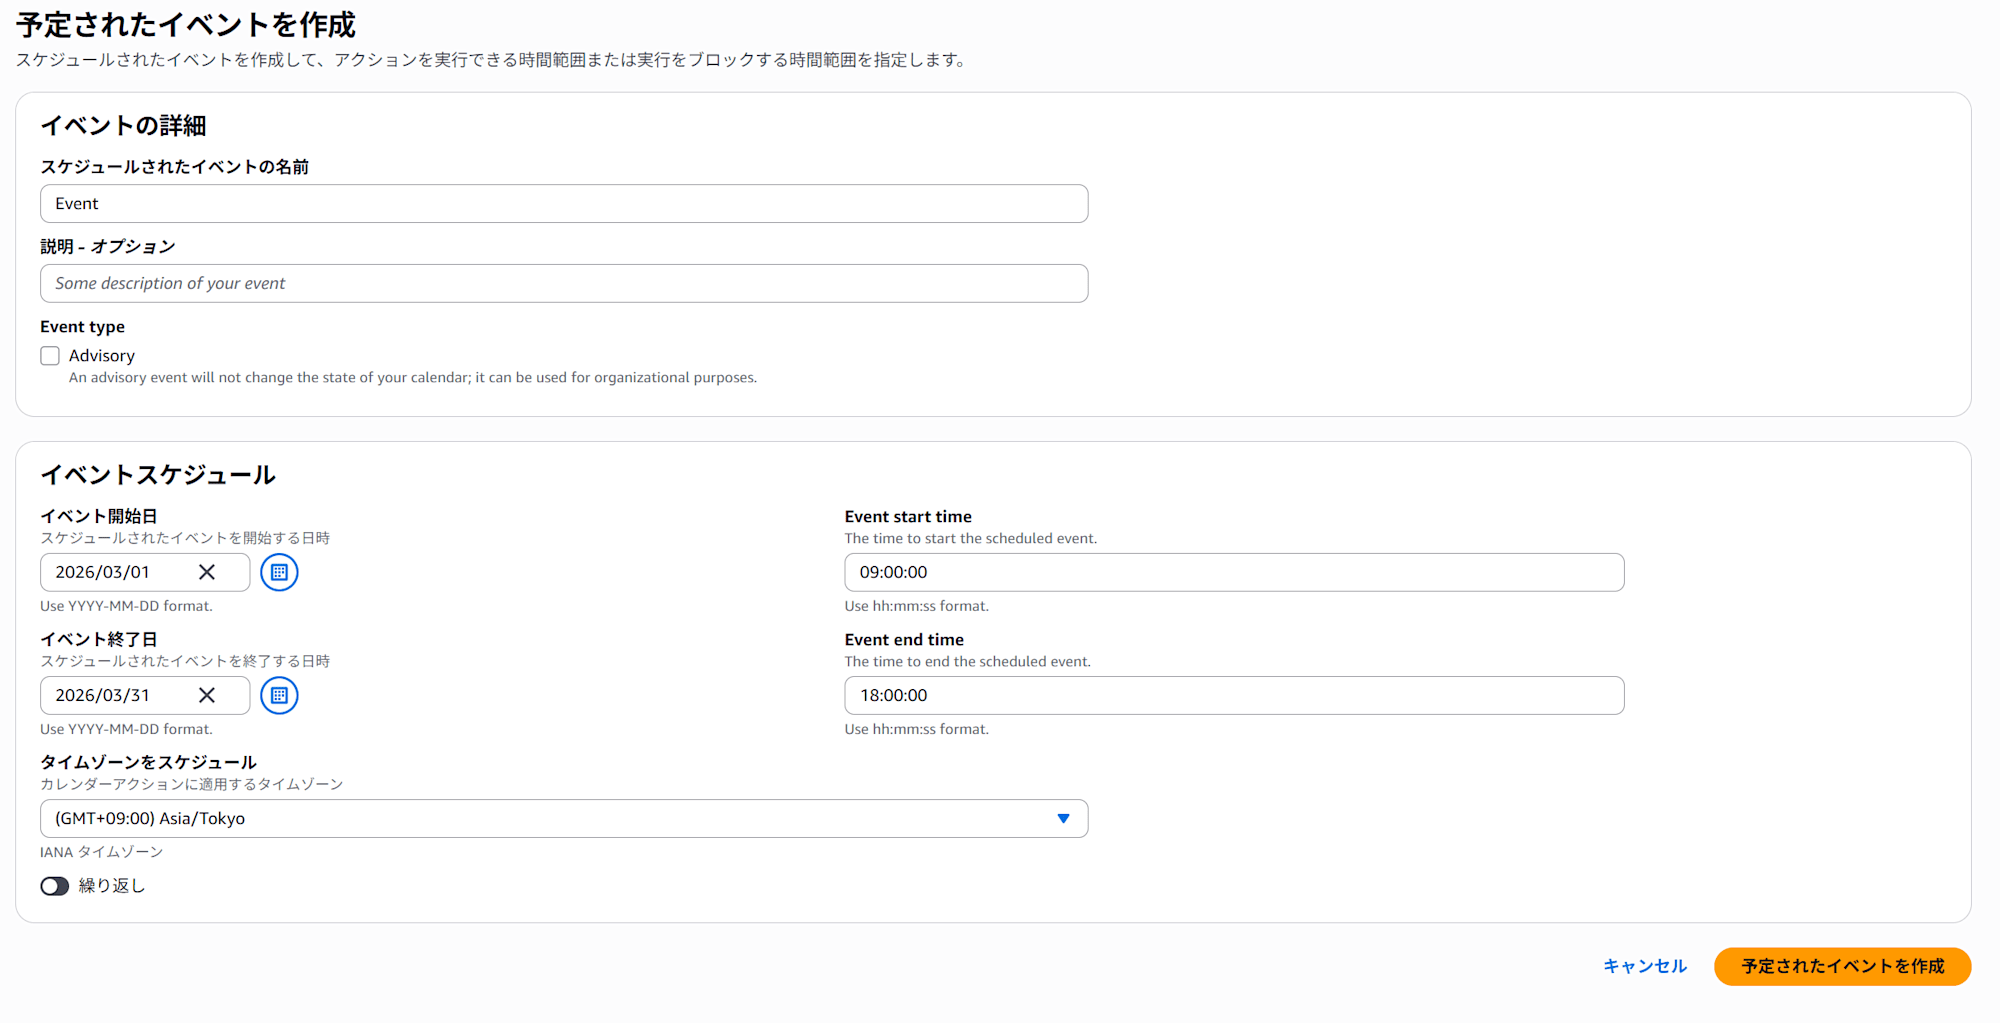Turn on the 繰り返し toggle switch

click(55, 886)
